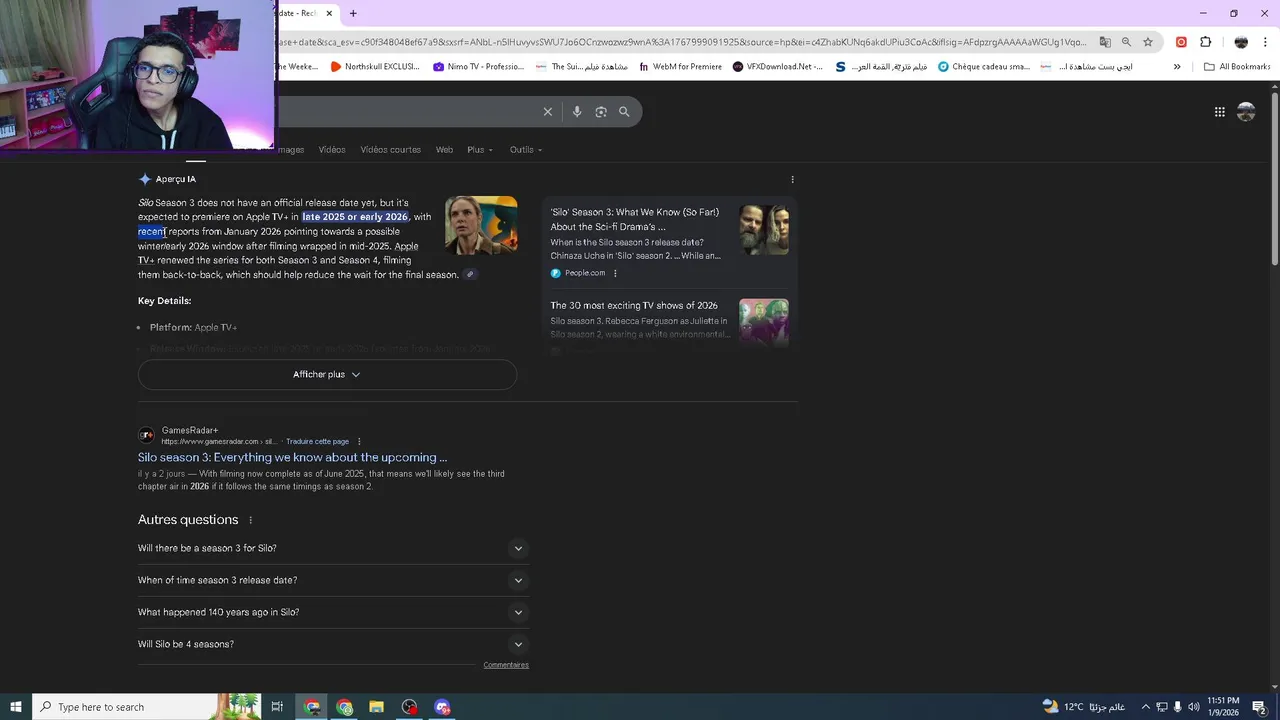This screenshot has width=1280, height=720.
Task: Show hidden system tray icons
Action: (x=1146, y=707)
